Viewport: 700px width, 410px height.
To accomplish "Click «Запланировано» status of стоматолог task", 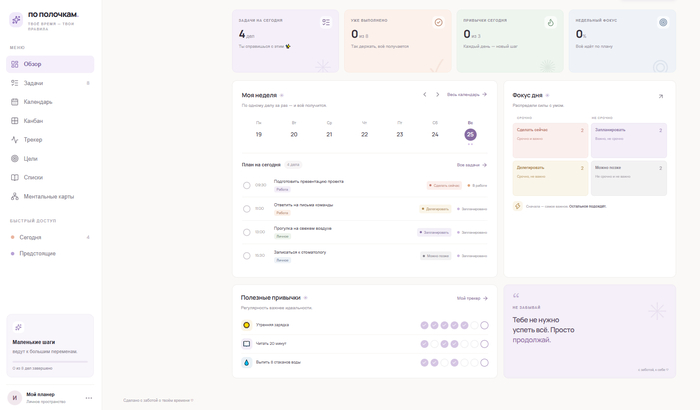I will point(472,256).
